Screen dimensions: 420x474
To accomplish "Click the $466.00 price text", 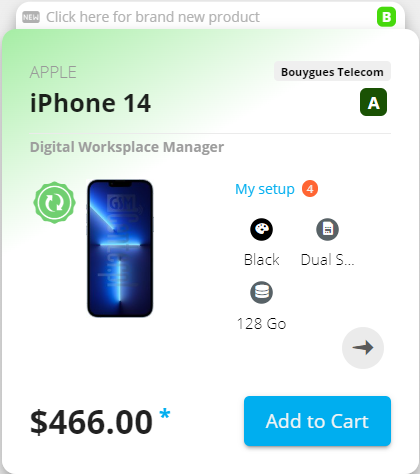I will click(x=91, y=422).
